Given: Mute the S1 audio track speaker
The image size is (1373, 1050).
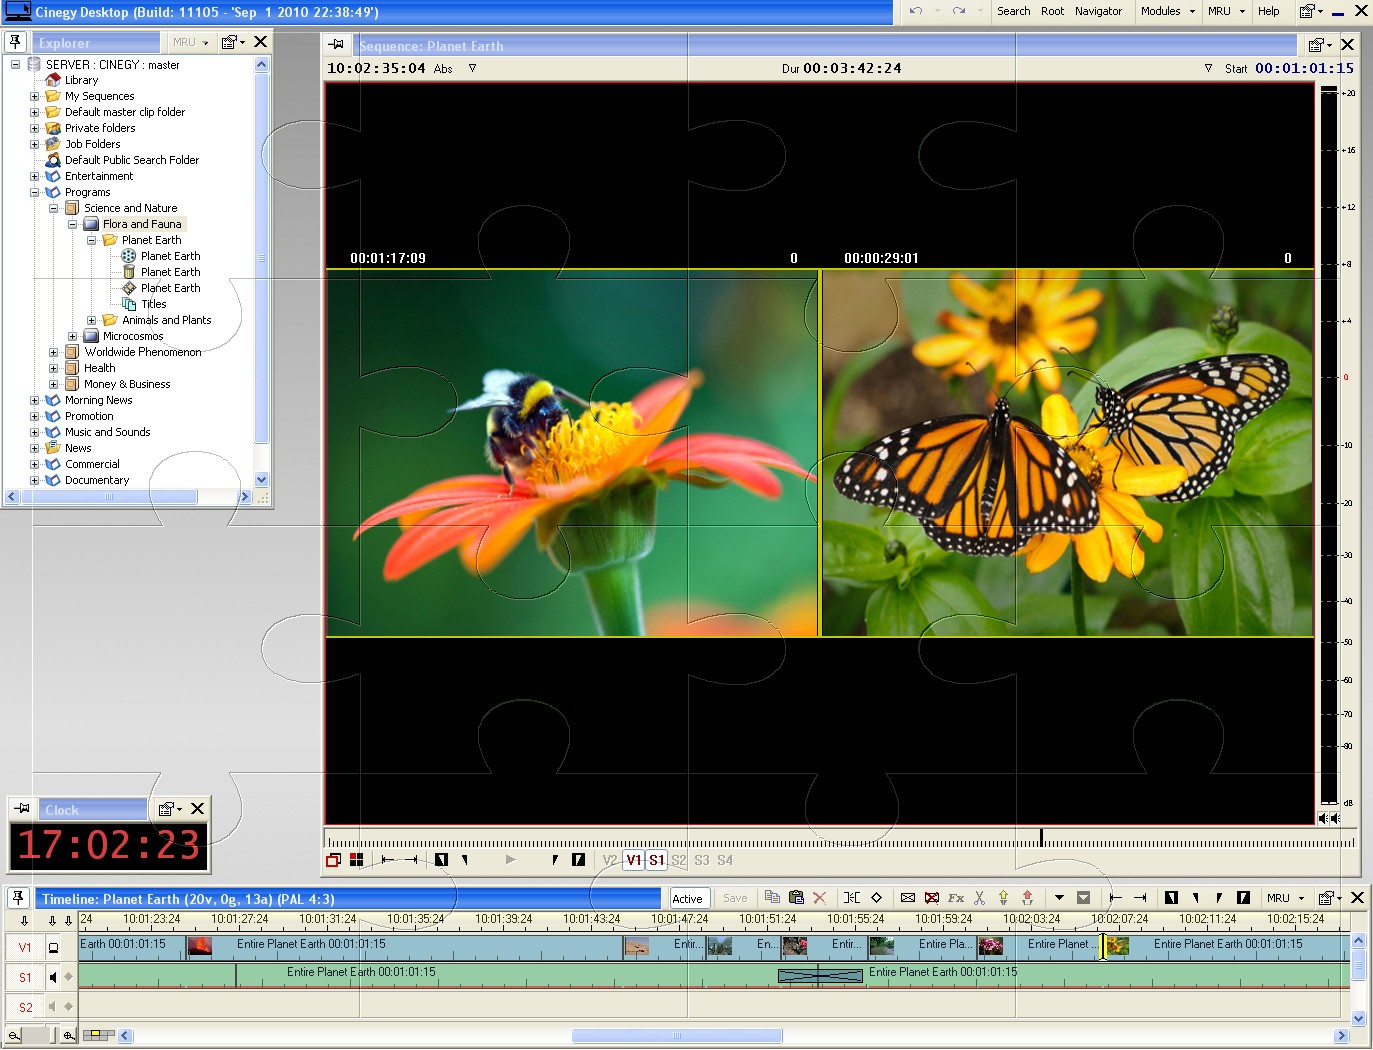Looking at the screenshot, I should (53, 977).
